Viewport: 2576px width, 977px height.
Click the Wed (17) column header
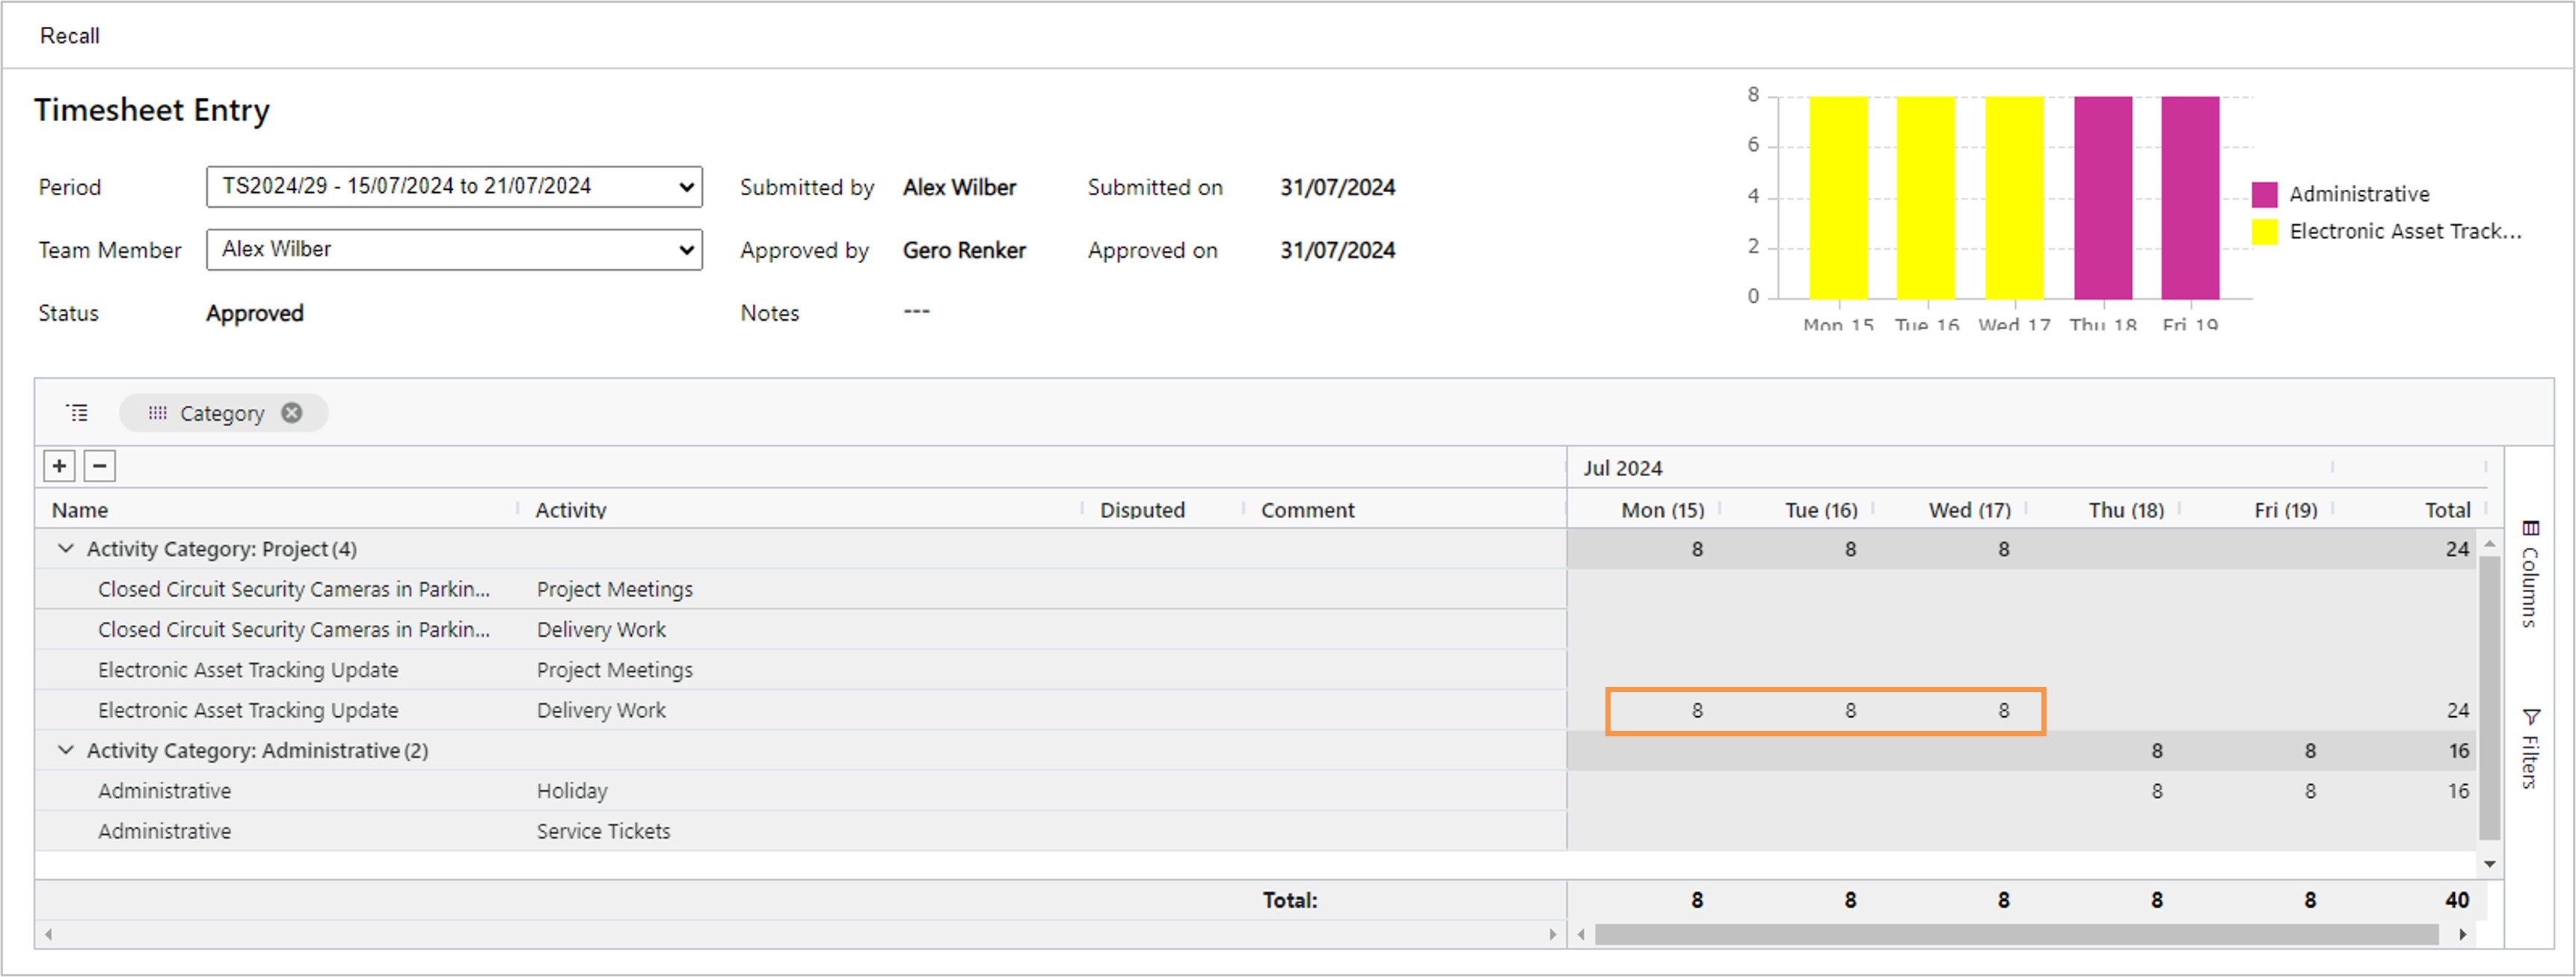click(x=1969, y=510)
